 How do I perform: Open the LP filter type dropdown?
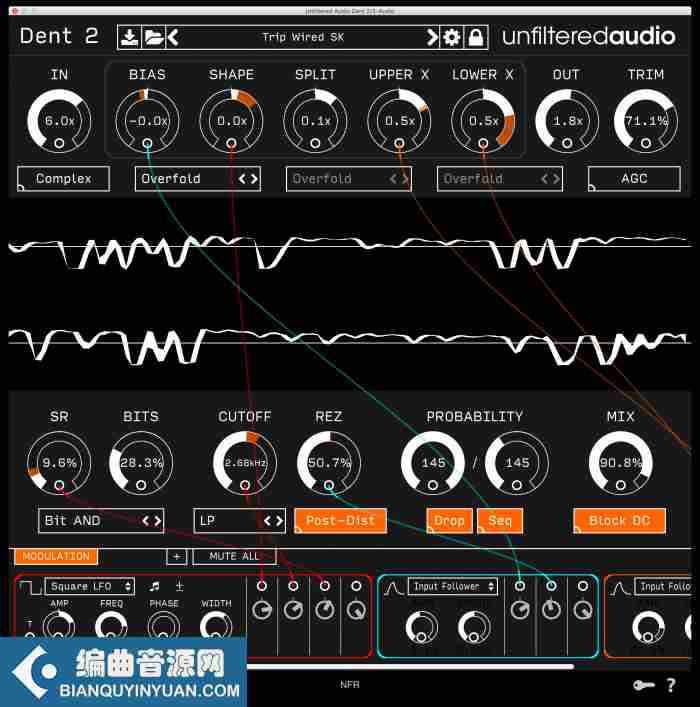239,521
